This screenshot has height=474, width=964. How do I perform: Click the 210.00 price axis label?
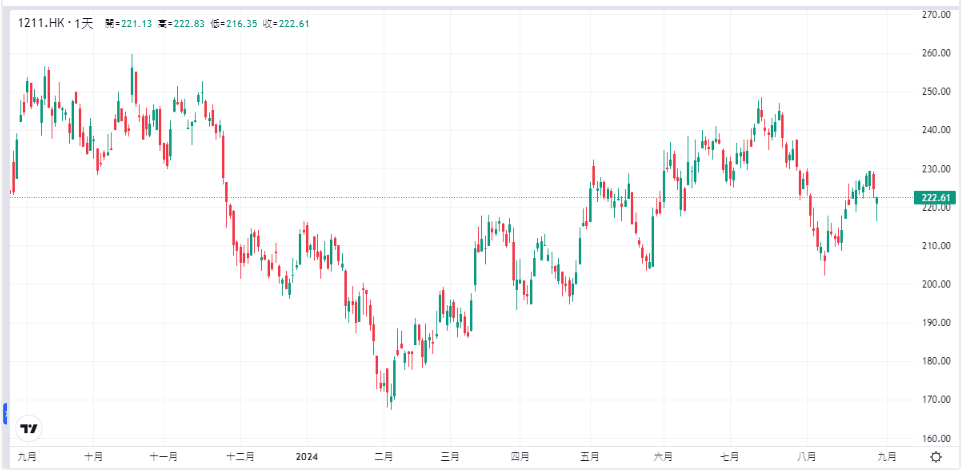coord(937,246)
